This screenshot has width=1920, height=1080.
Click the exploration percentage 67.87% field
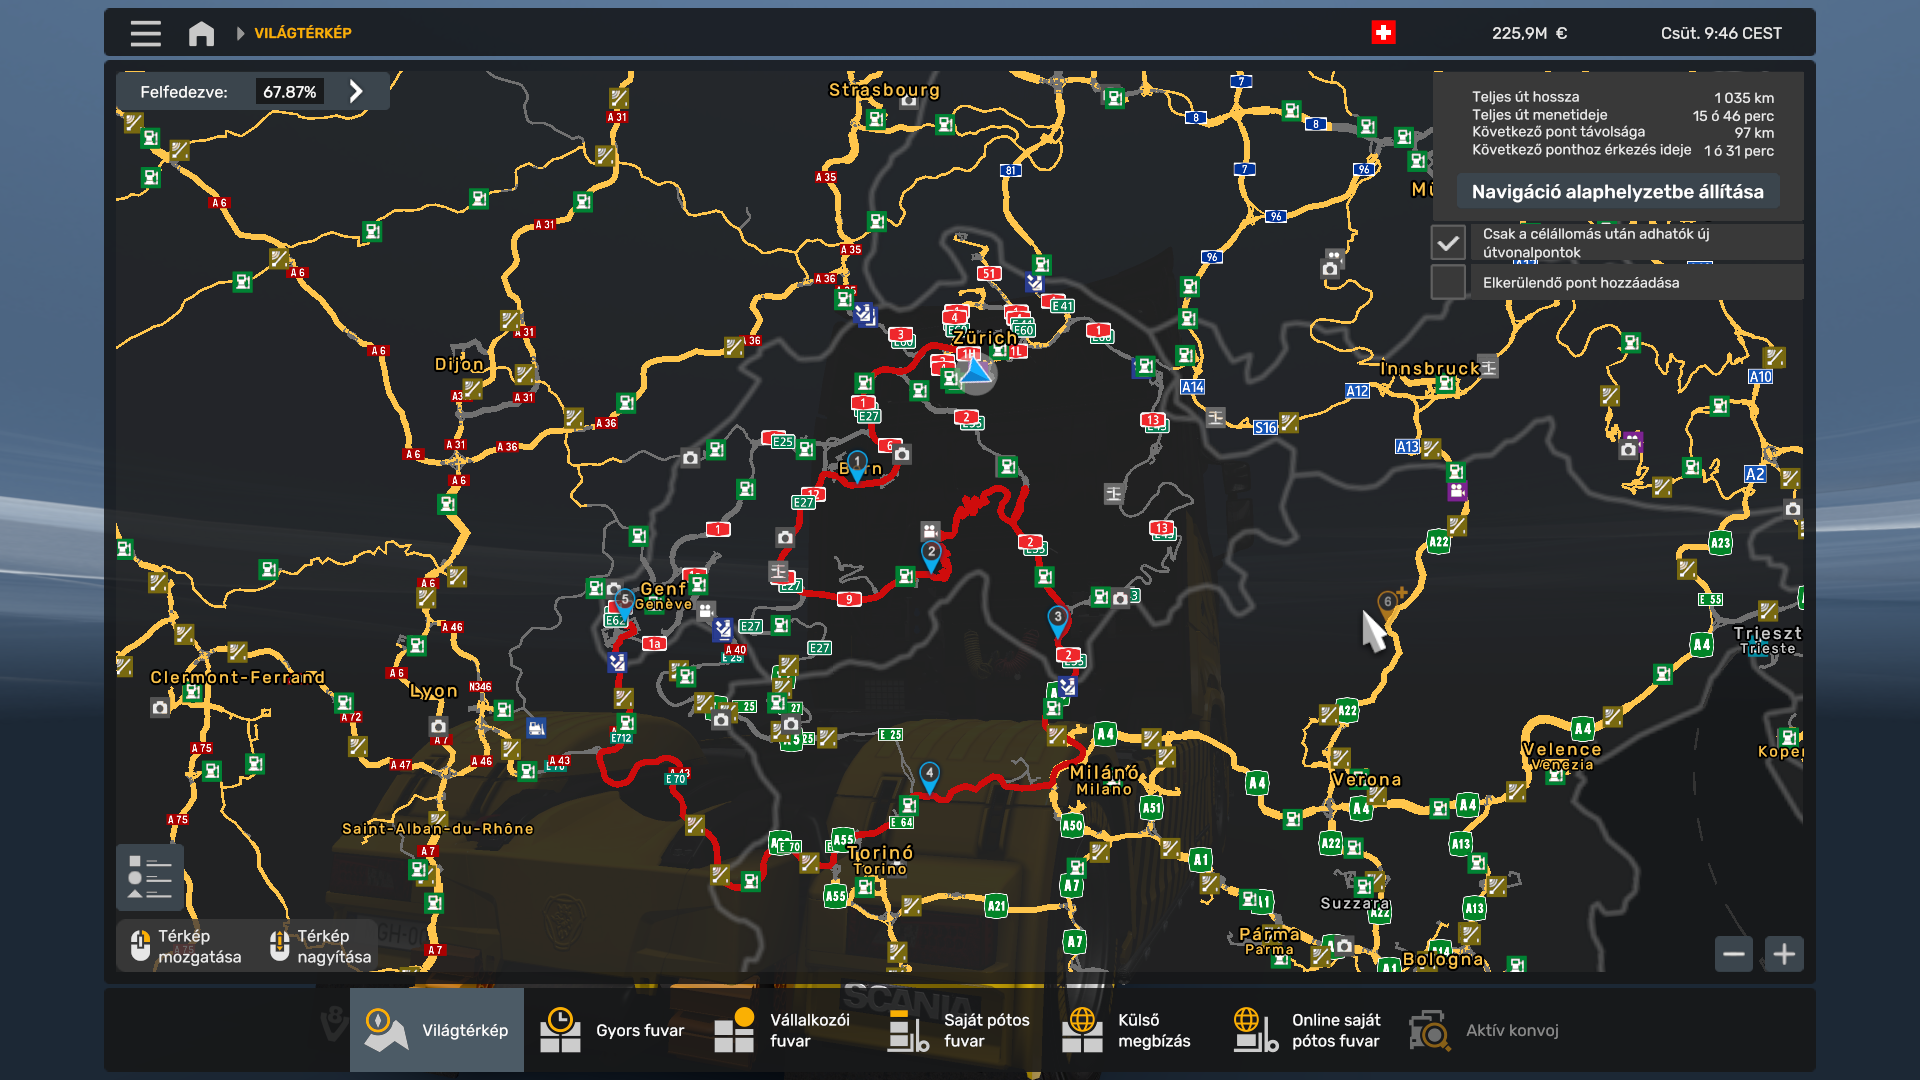(x=290, y=92)
